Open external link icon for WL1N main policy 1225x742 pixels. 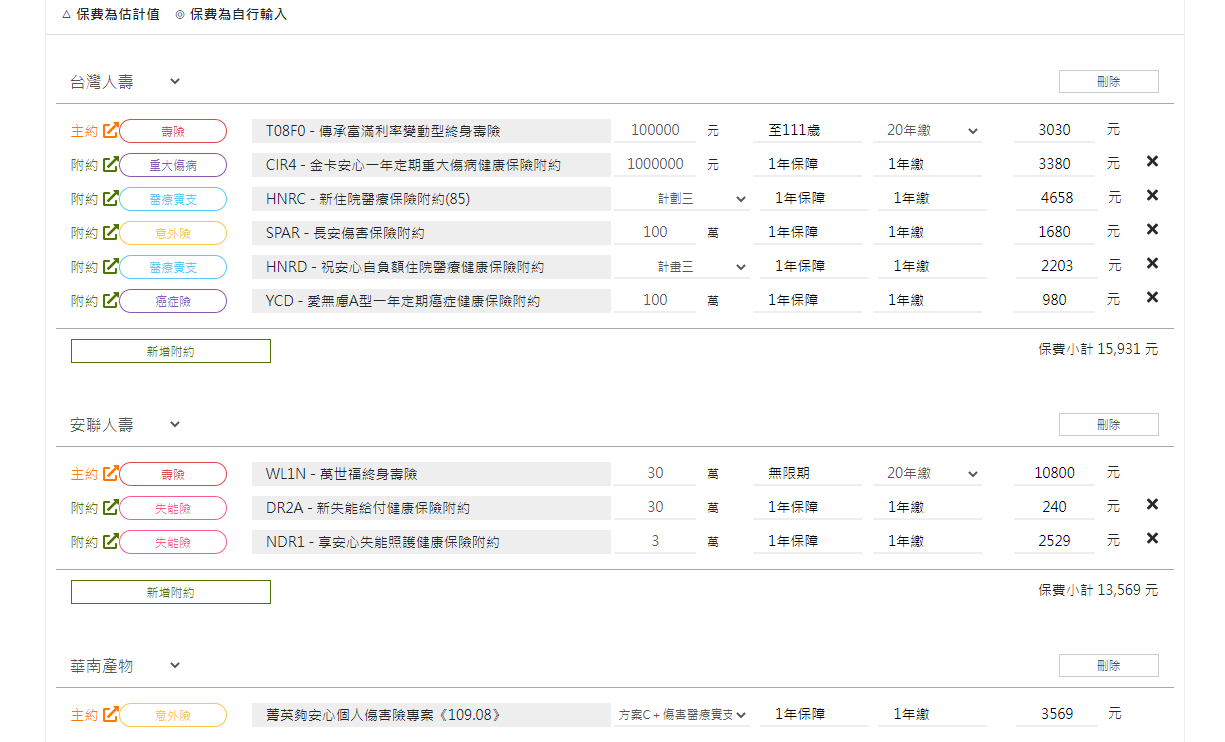[111, 473]
